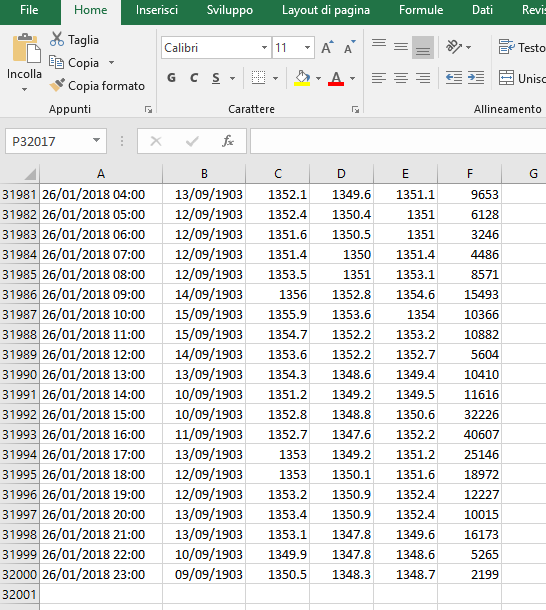Switch to Inserisci tab
The height and width of the screenshot is (610, 546).
(156, 10)
